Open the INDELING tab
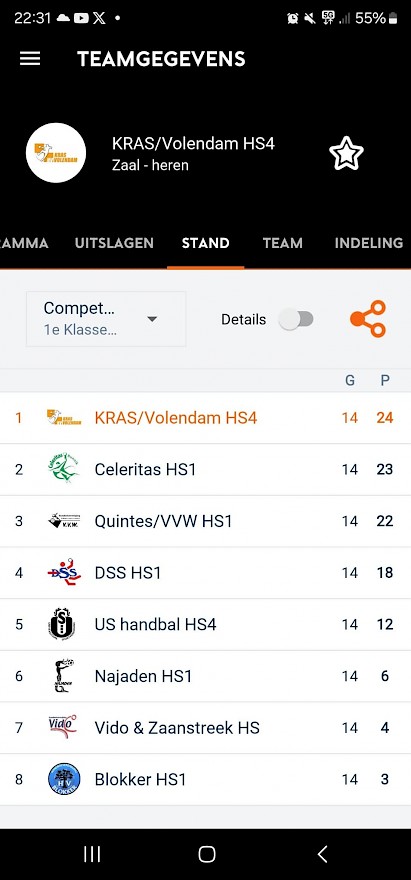This screenshot has height=880, width=411. [x=369, y=243]
